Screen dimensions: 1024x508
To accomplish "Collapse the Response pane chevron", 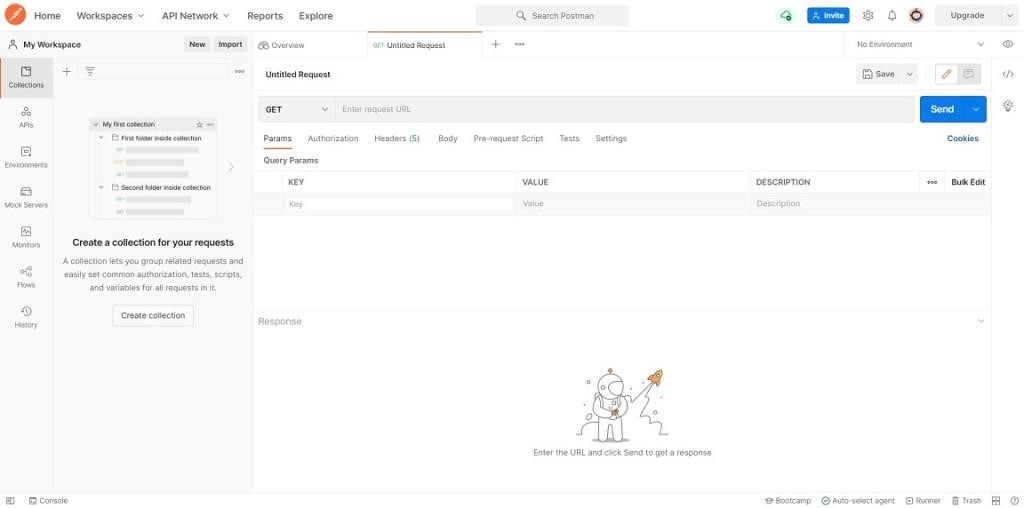I will pos(980,321).
